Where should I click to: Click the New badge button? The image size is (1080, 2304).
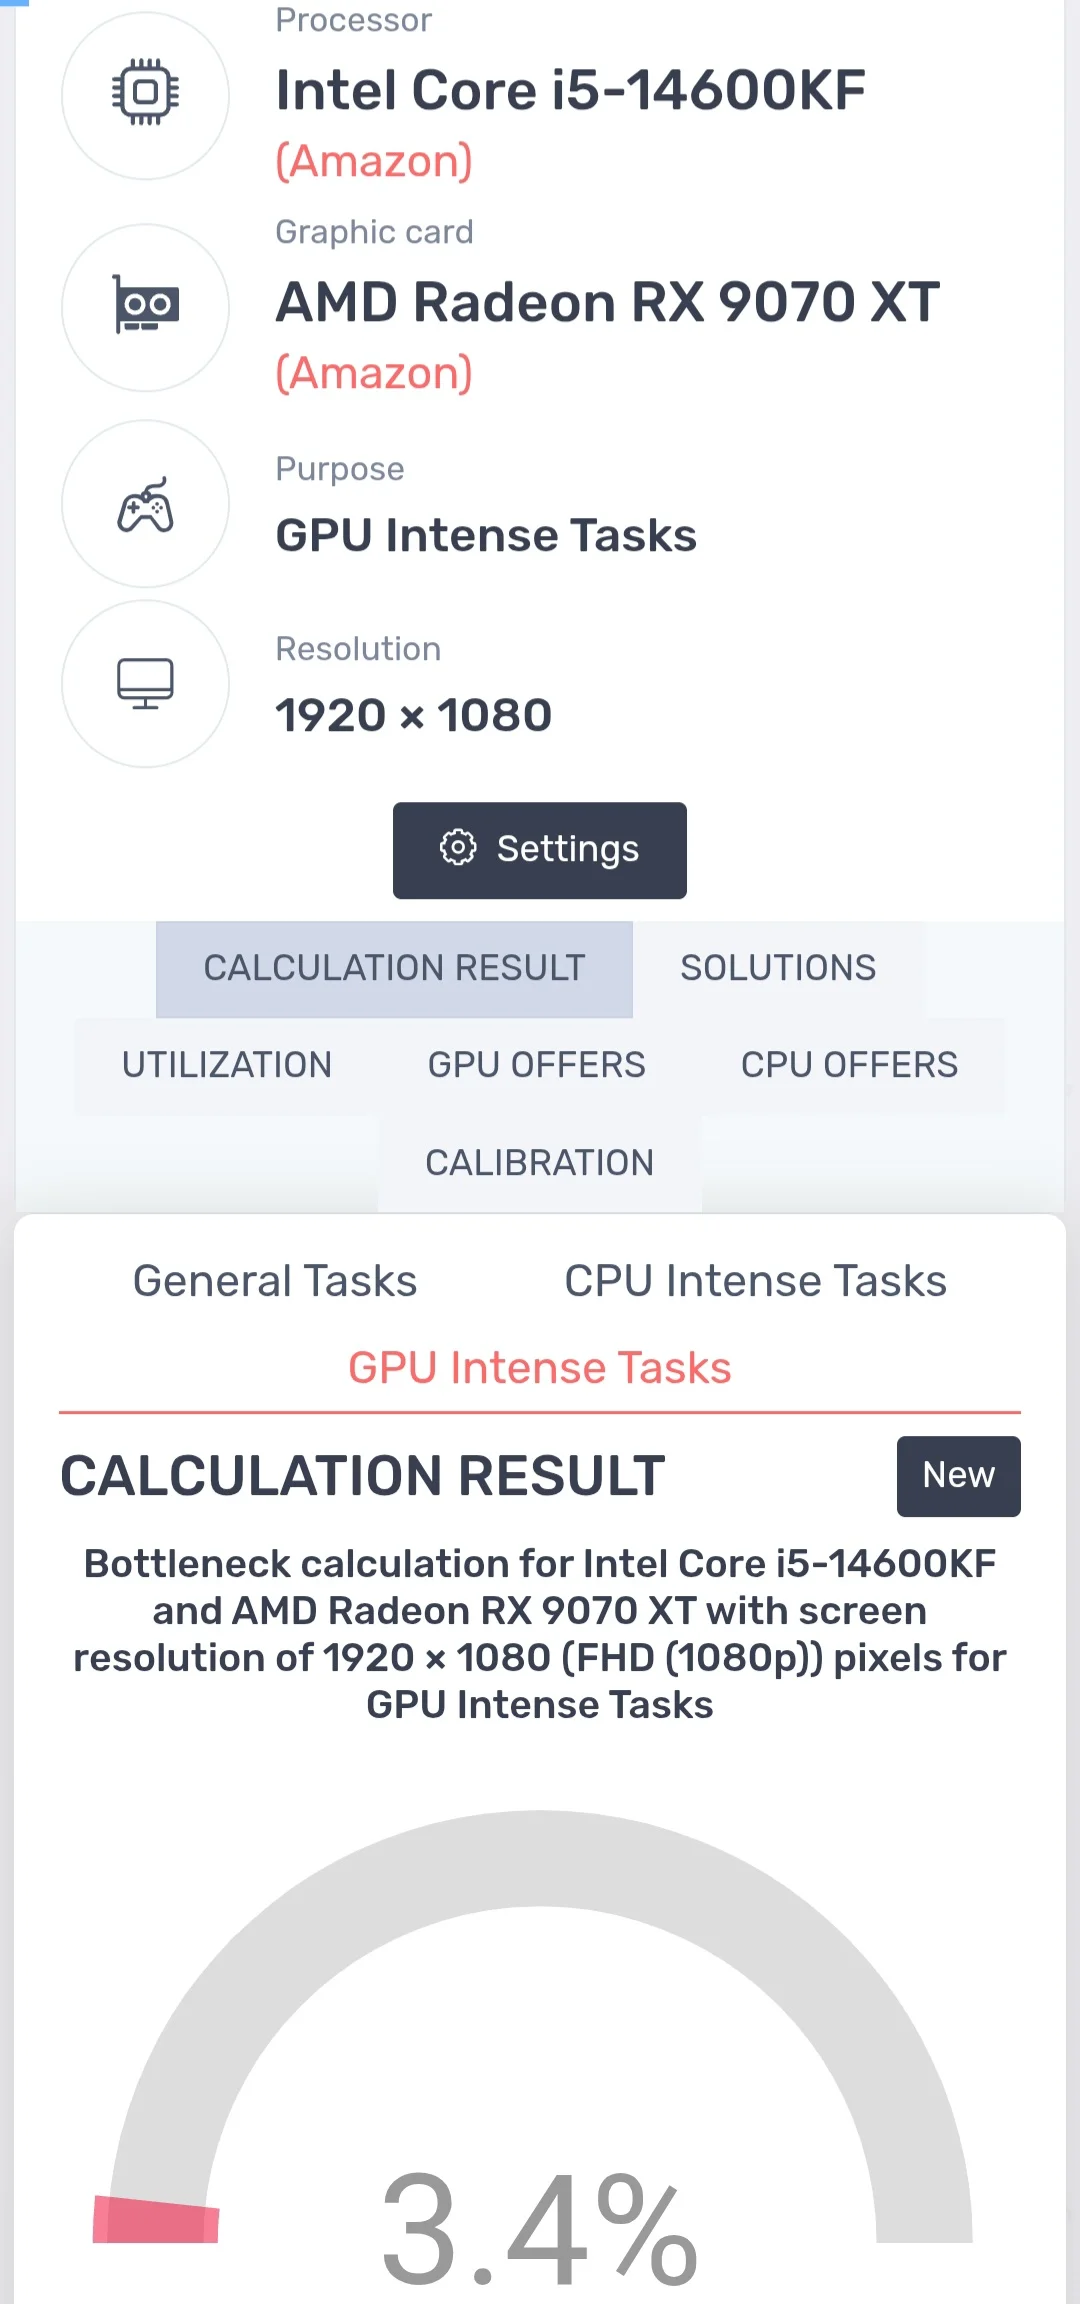click(x=958, y=1476)
